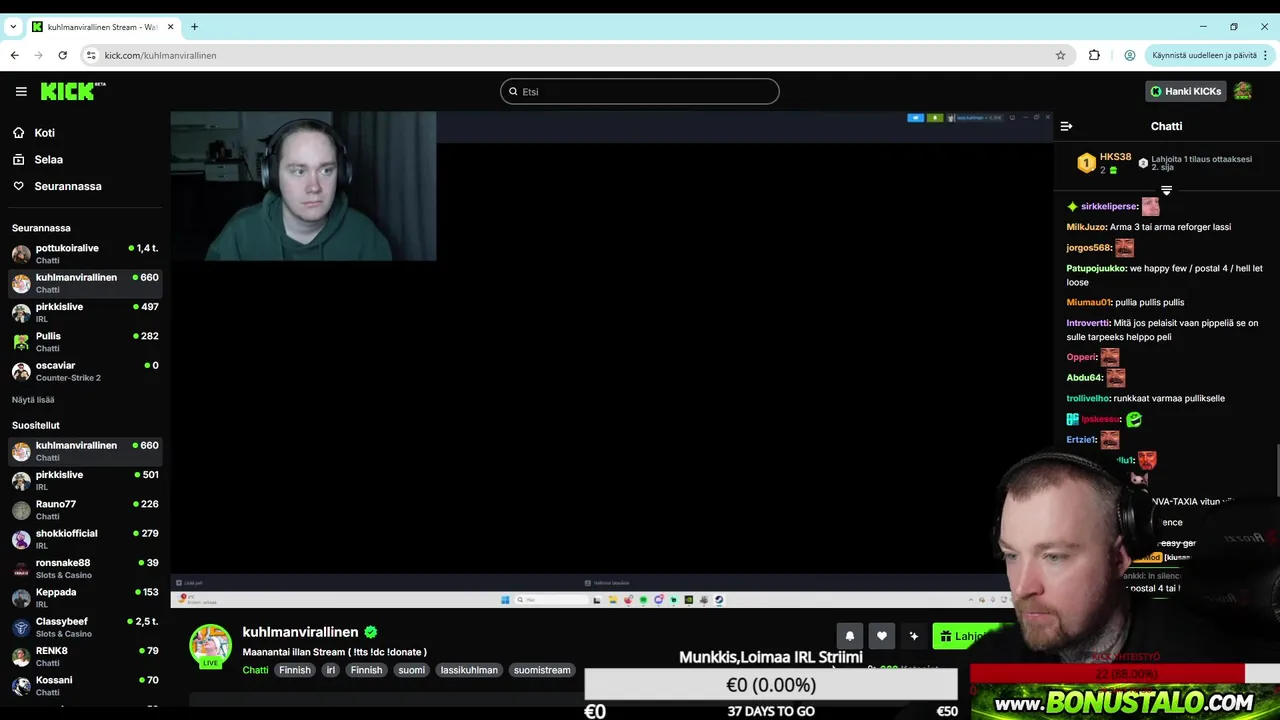
Task: Click Näytä lisää to show more
Action: [33, 400]
